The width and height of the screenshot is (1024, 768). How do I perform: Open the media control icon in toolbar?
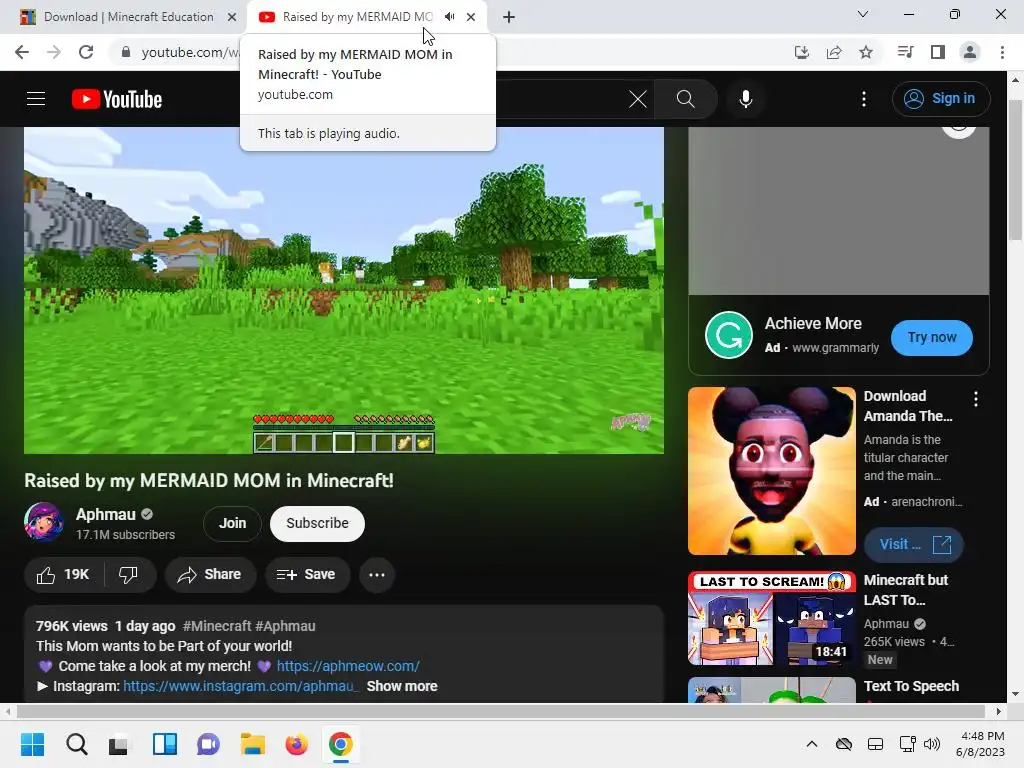pos(905,52)
